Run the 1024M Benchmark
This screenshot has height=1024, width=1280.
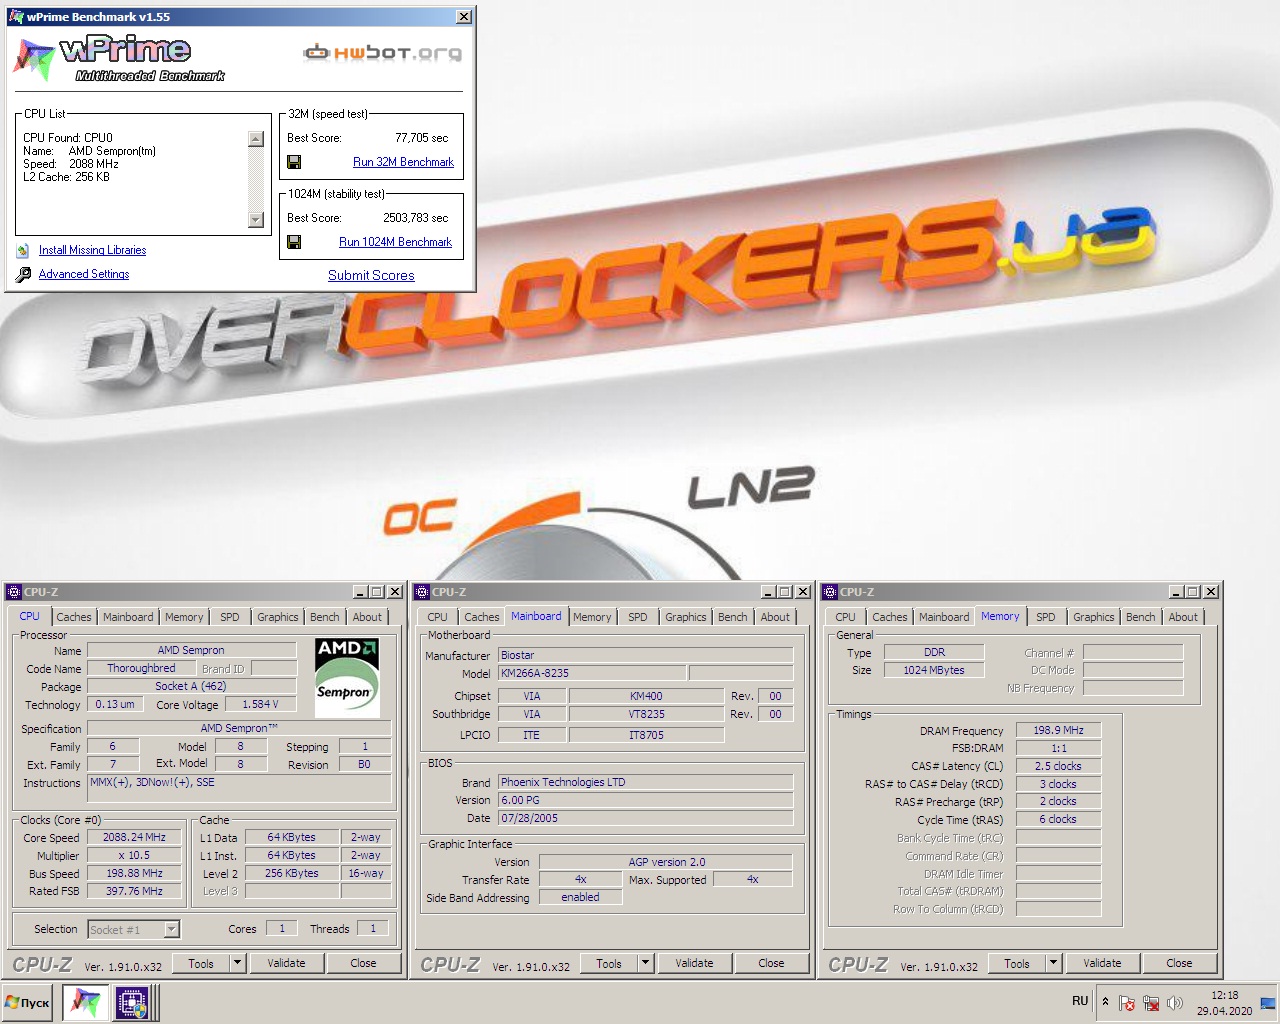click(x=395, y=242)
